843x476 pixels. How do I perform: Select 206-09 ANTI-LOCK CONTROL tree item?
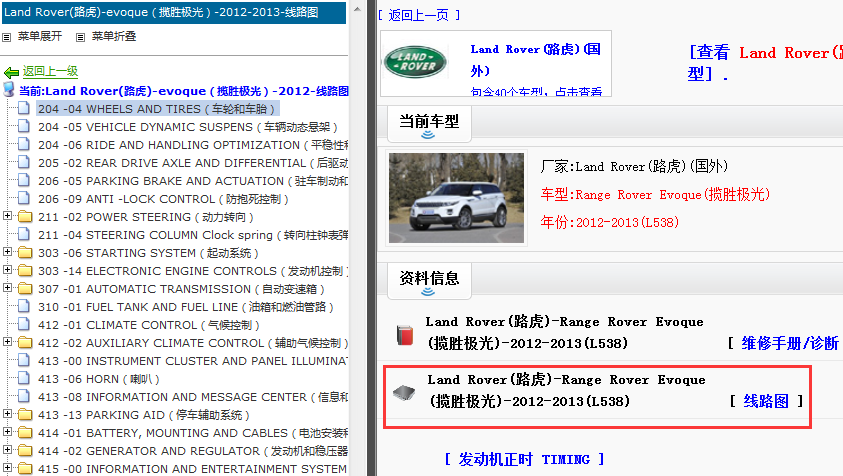pos(163,199)
